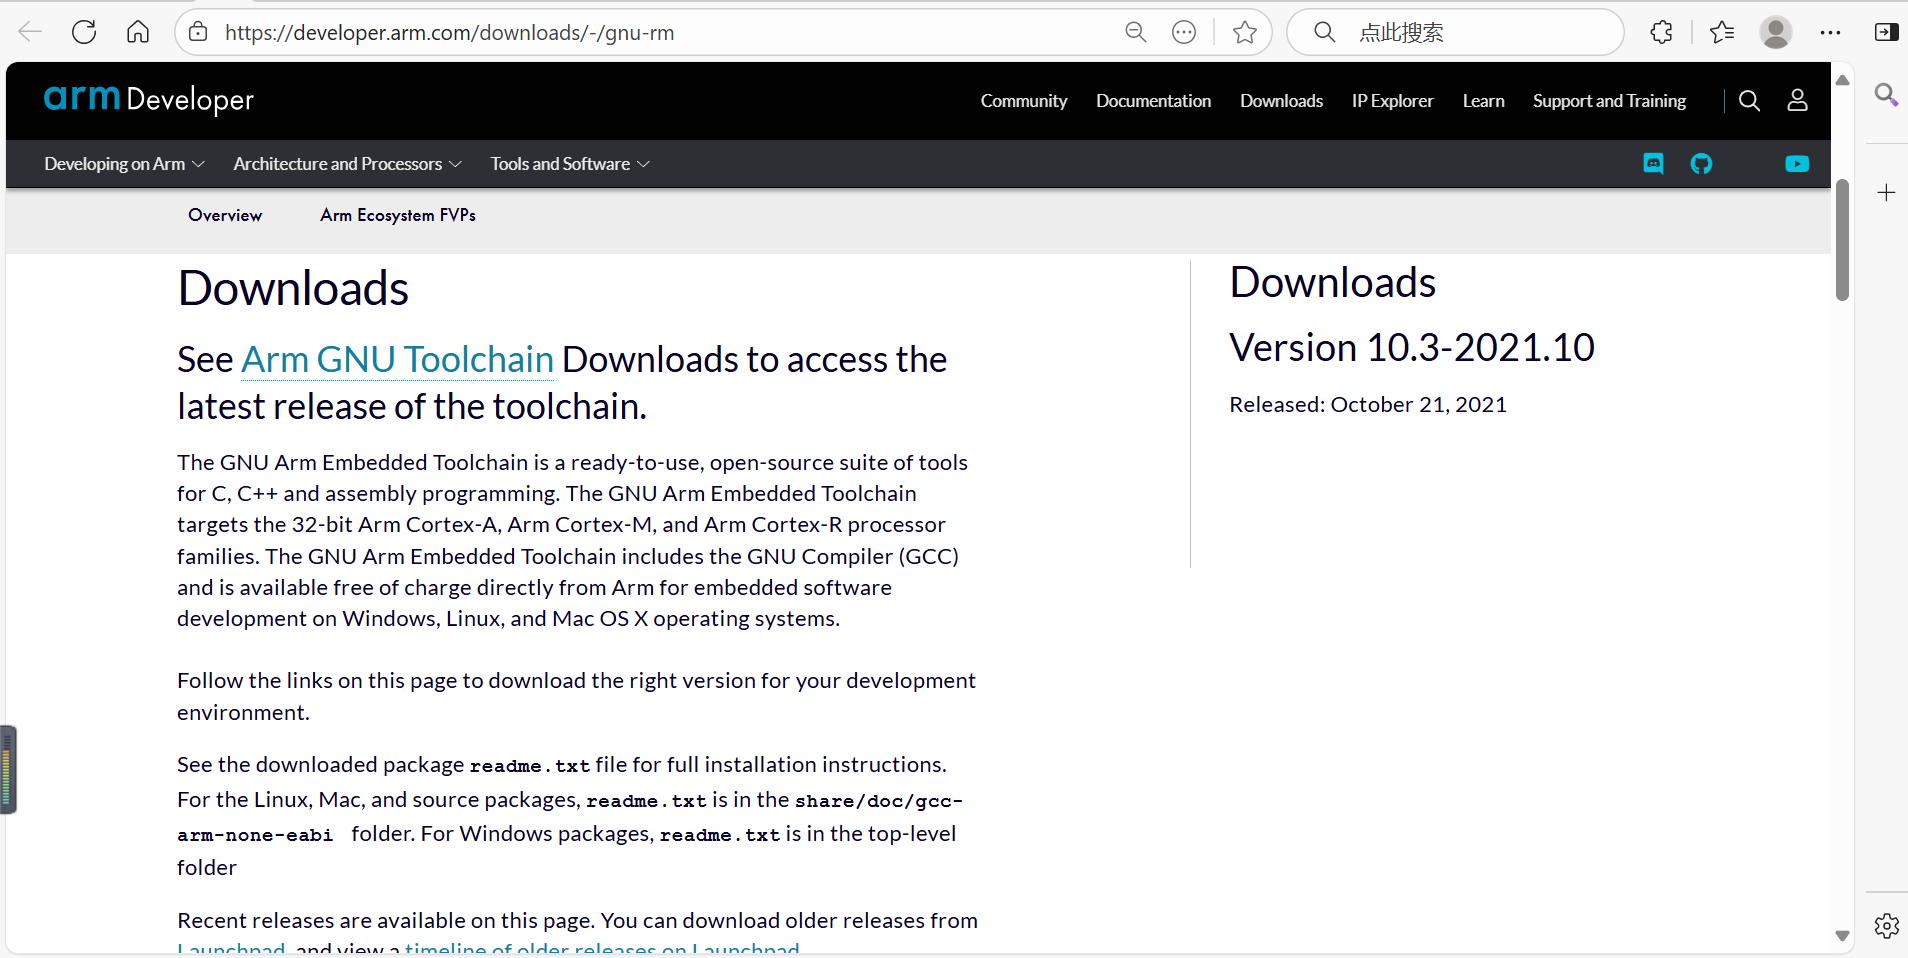Screen dimensions: 1908x958
Task: Open Support and Training nav item
Action: click(1609, 101)
